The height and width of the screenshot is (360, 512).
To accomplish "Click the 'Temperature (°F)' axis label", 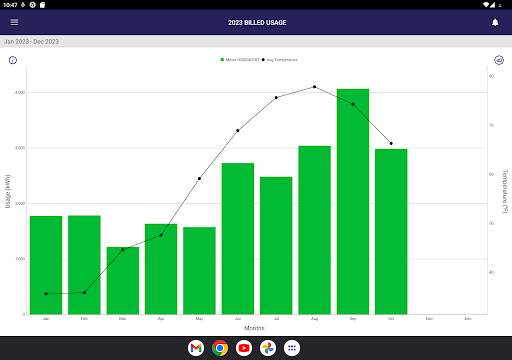I will pos(505,191).
